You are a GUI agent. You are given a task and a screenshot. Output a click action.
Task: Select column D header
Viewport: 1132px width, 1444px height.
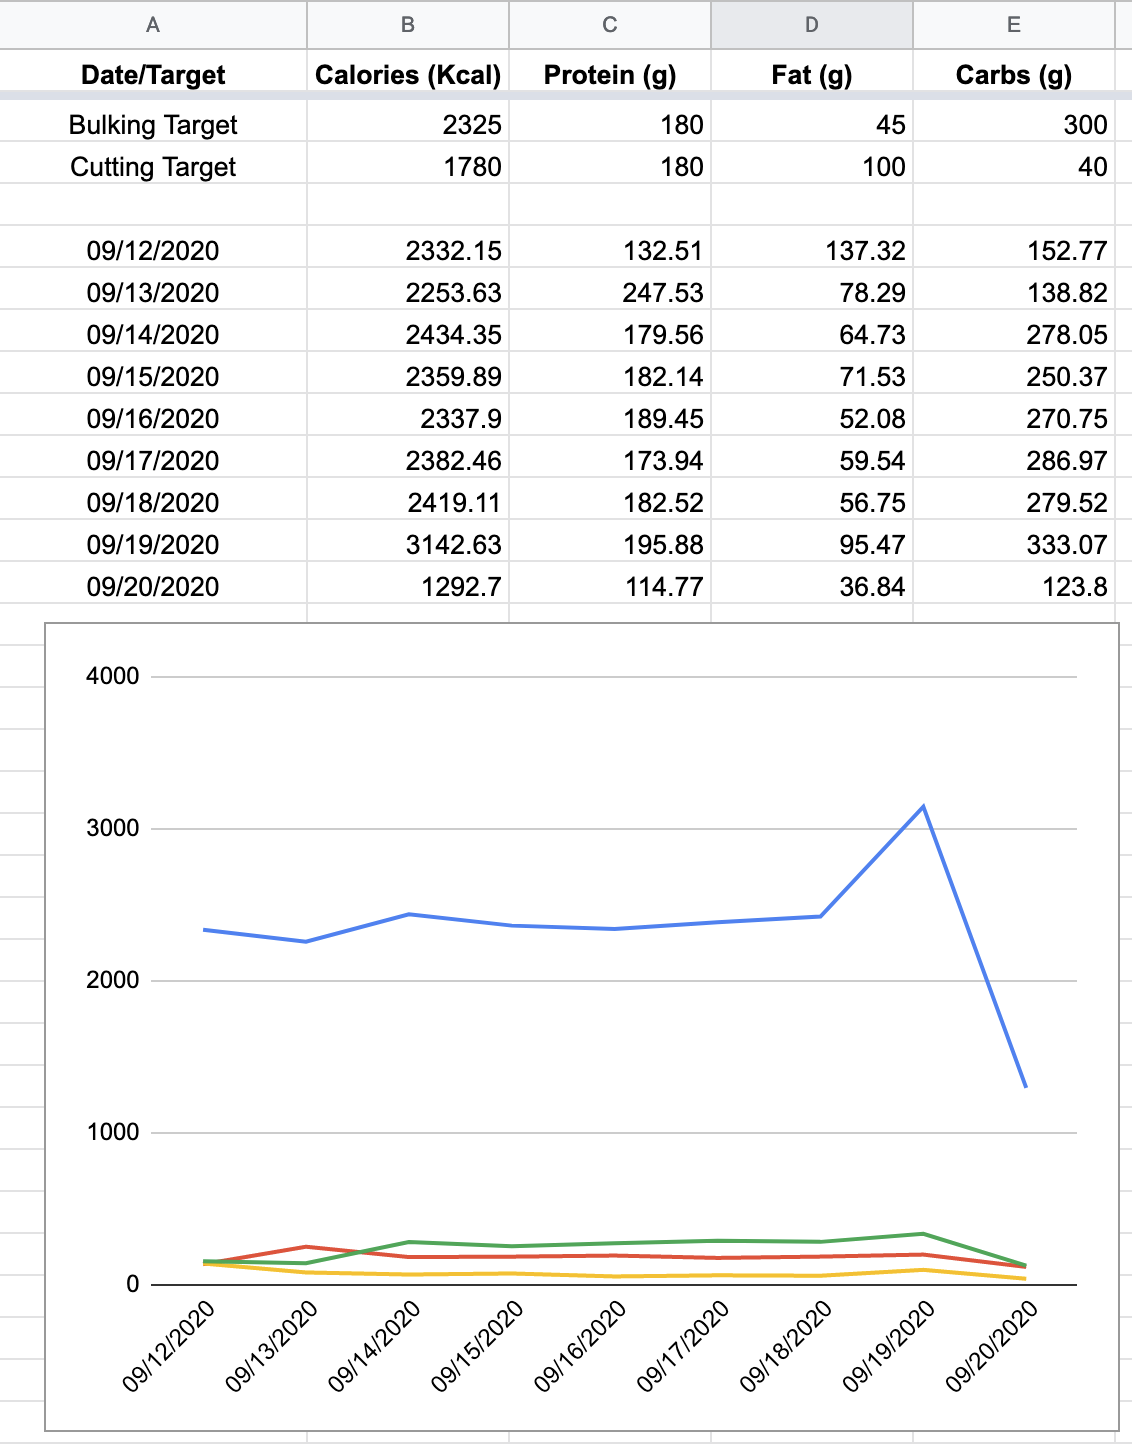[812, 25]
